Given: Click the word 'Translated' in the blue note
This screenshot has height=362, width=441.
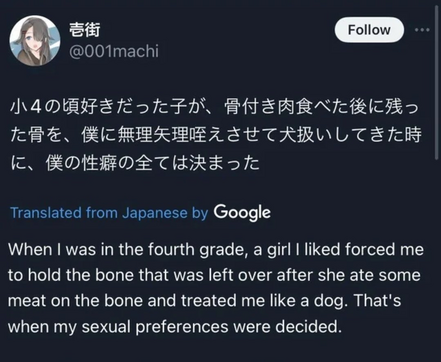Looking at the screenshot, I should [46, 213].
